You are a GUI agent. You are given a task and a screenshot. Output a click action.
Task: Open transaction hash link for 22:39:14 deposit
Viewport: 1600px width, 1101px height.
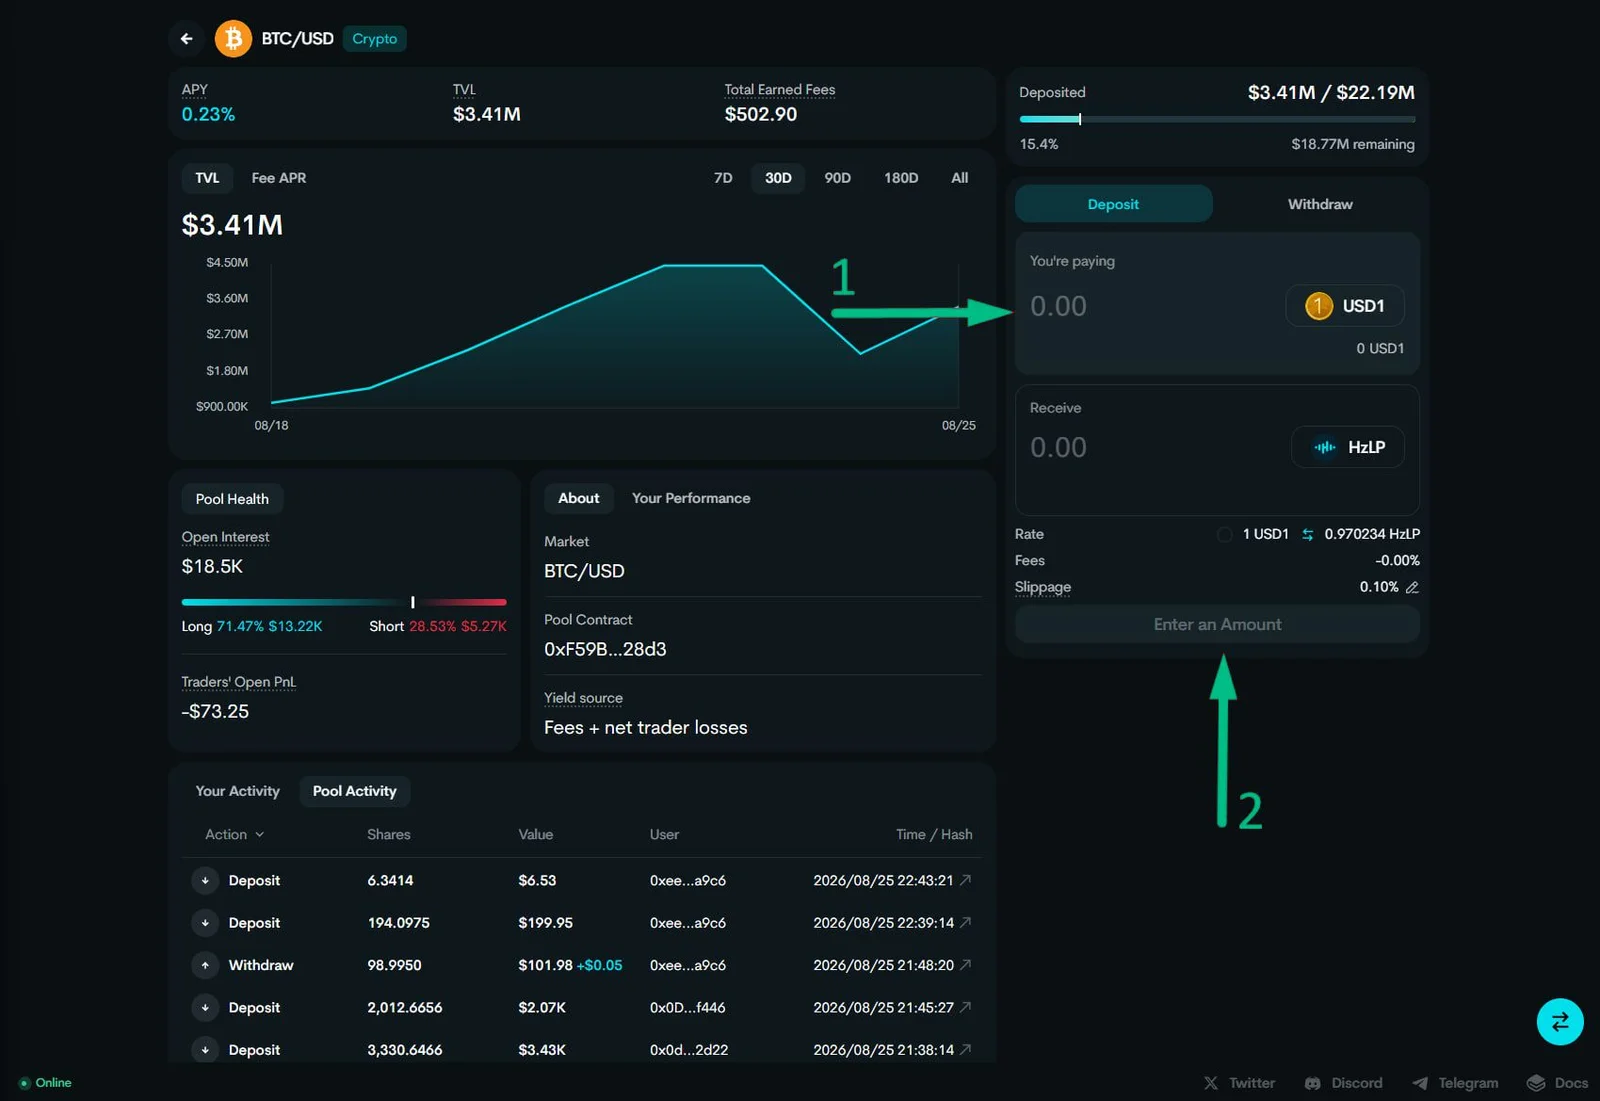pyautogui.click(x=965, y=923)
